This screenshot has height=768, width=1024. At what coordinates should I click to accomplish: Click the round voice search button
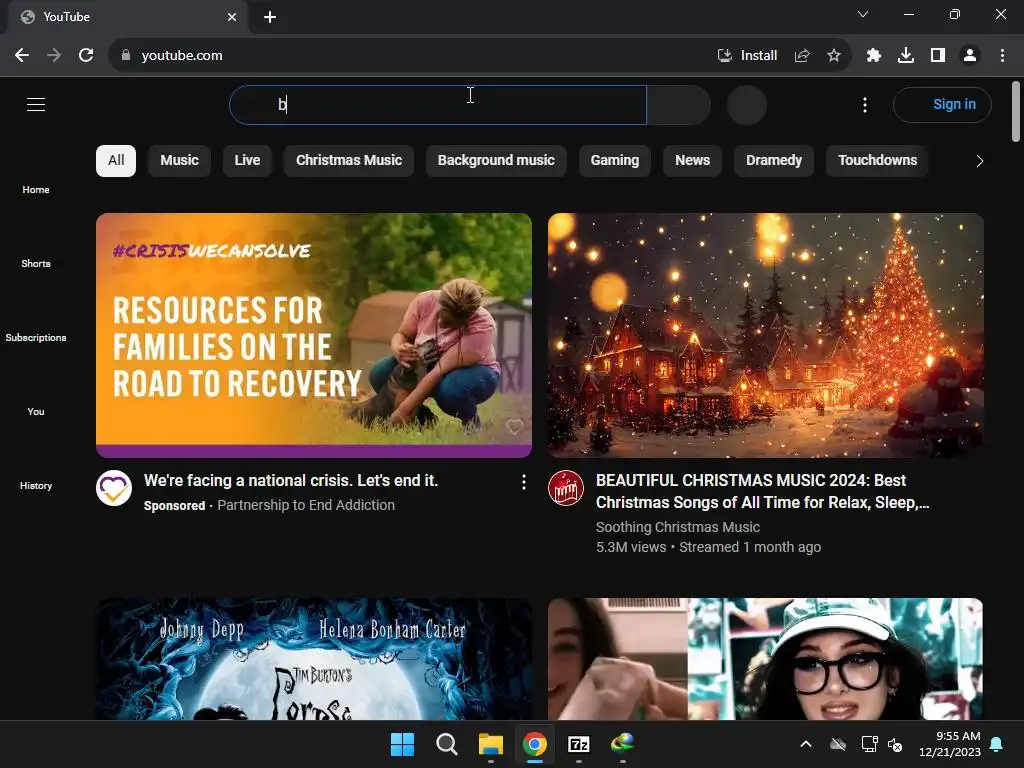(746, 104)
